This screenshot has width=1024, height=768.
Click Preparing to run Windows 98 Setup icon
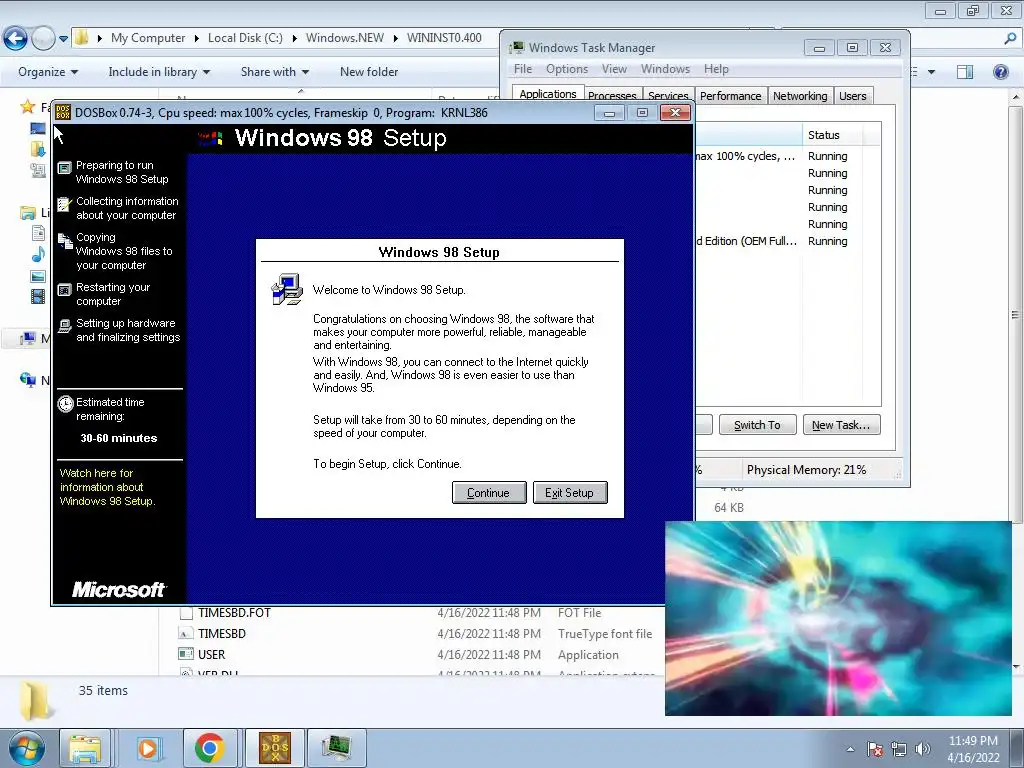click(x=64, y=168)
